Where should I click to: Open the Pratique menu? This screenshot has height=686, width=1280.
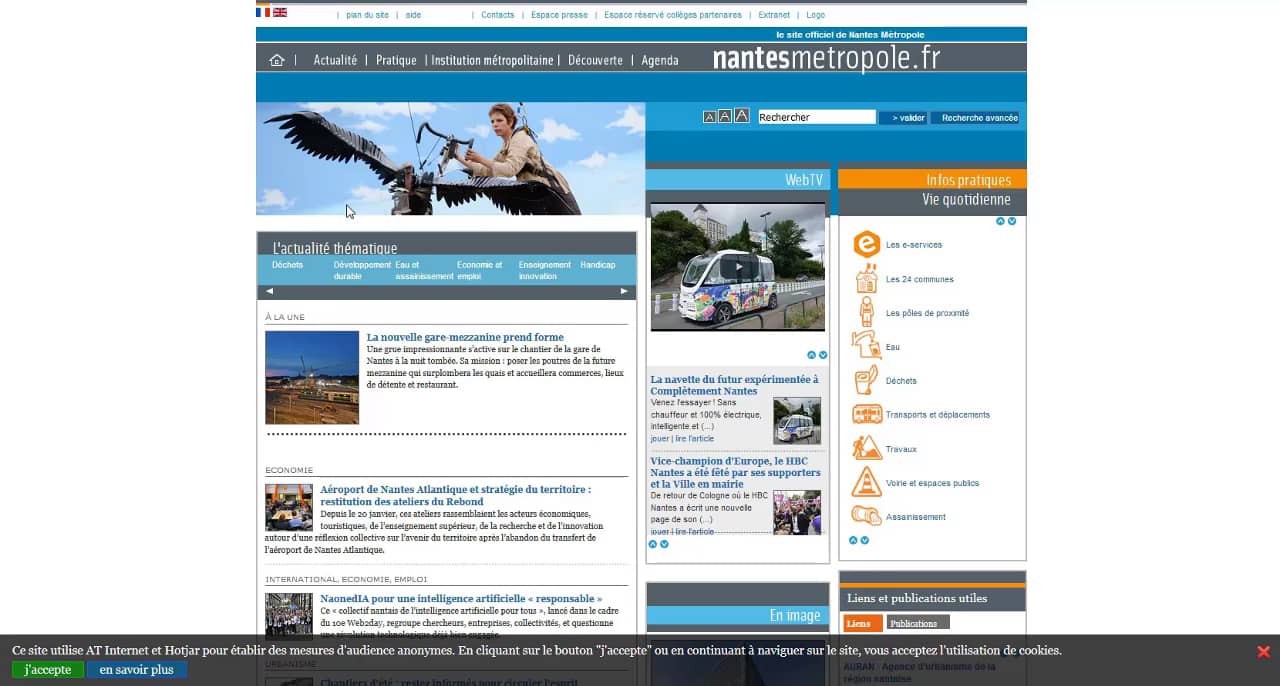pyautogui.click(x=396, y=60)
